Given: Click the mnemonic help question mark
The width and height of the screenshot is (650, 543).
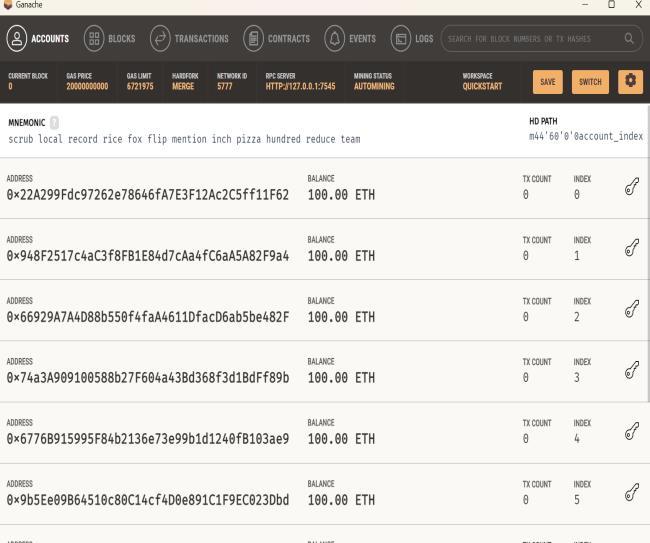Looking at the screenshot, I should pyautogui.click(x=54, y=123).
